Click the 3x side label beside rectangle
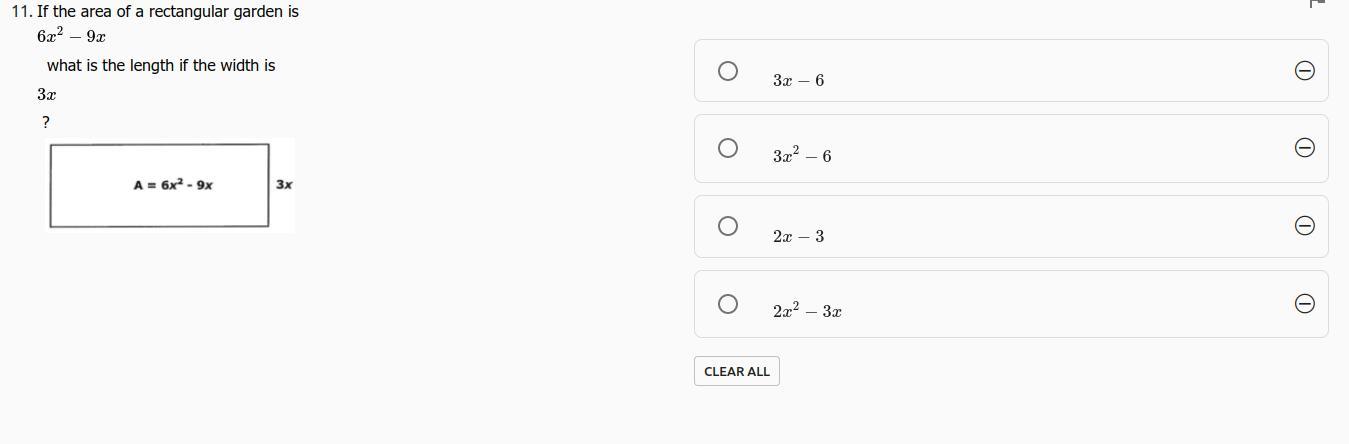The width and height of the screenshot is (1349, 444). (x=284, y=185)
